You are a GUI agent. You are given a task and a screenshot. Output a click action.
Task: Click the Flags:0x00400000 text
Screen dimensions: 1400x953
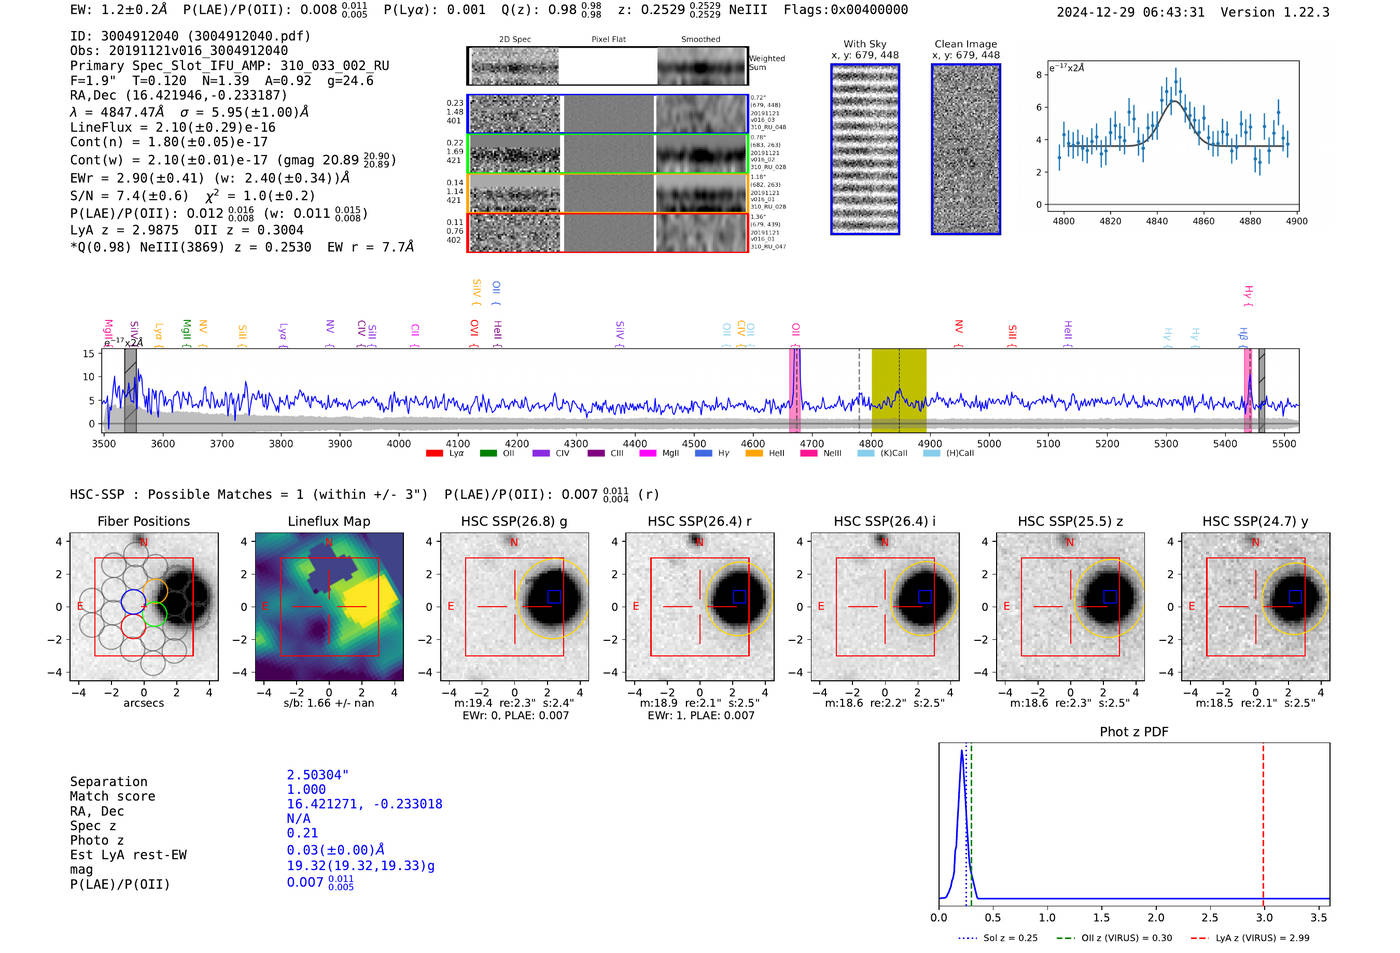[x=846, y=10]
